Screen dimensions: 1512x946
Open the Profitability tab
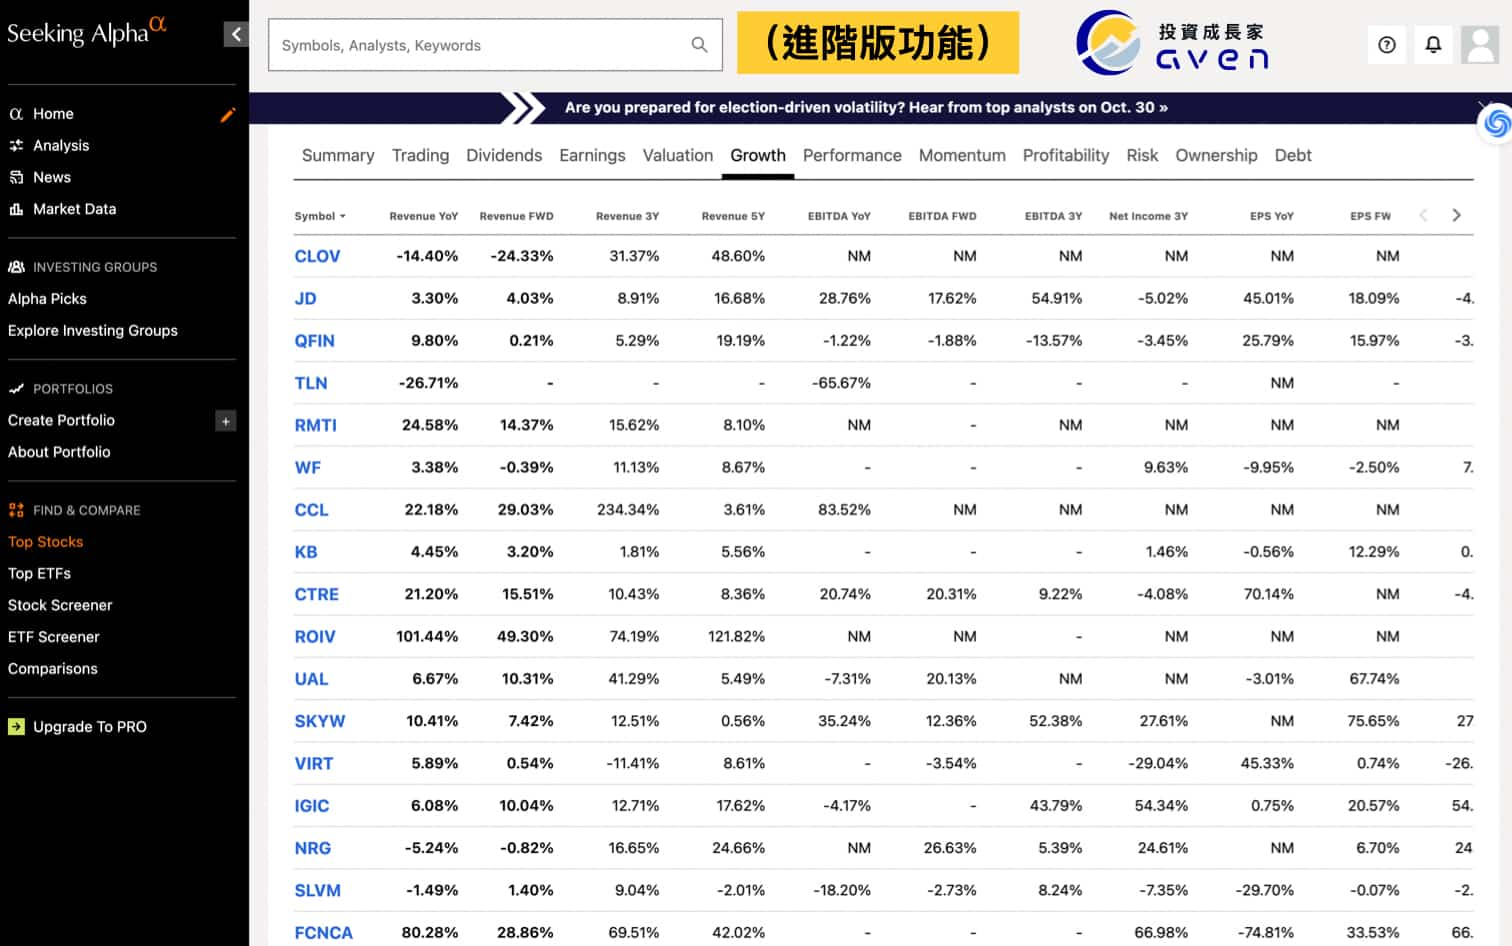point(1066,155)
